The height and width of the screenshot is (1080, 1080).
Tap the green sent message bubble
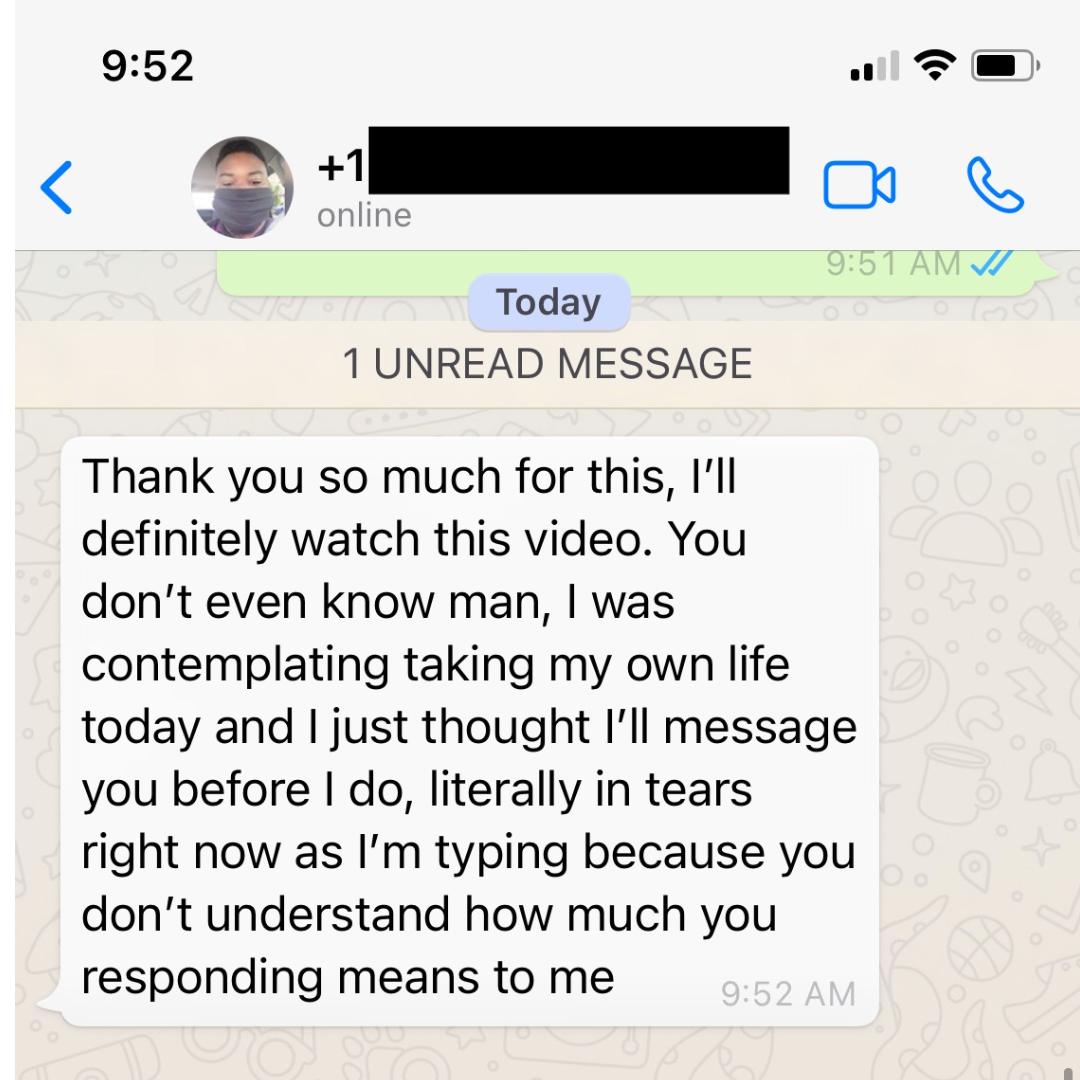627,273
